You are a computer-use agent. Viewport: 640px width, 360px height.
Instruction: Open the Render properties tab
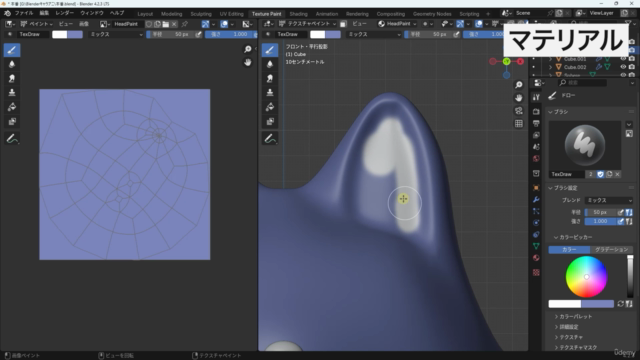[536, 111]
